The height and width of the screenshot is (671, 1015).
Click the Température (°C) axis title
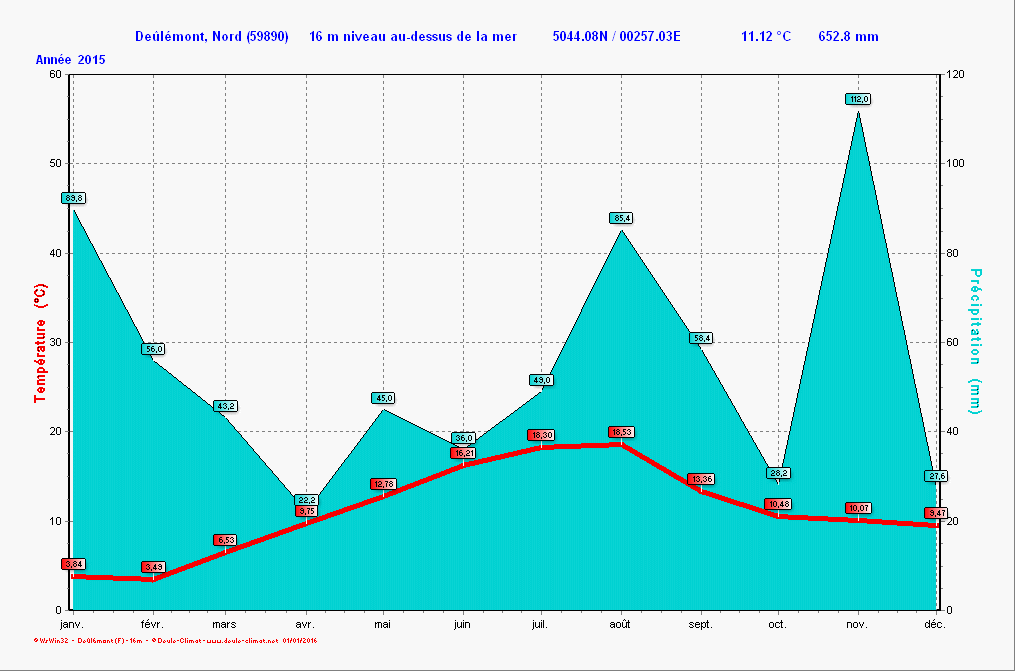pyautogui.click(x=40, y=342)
